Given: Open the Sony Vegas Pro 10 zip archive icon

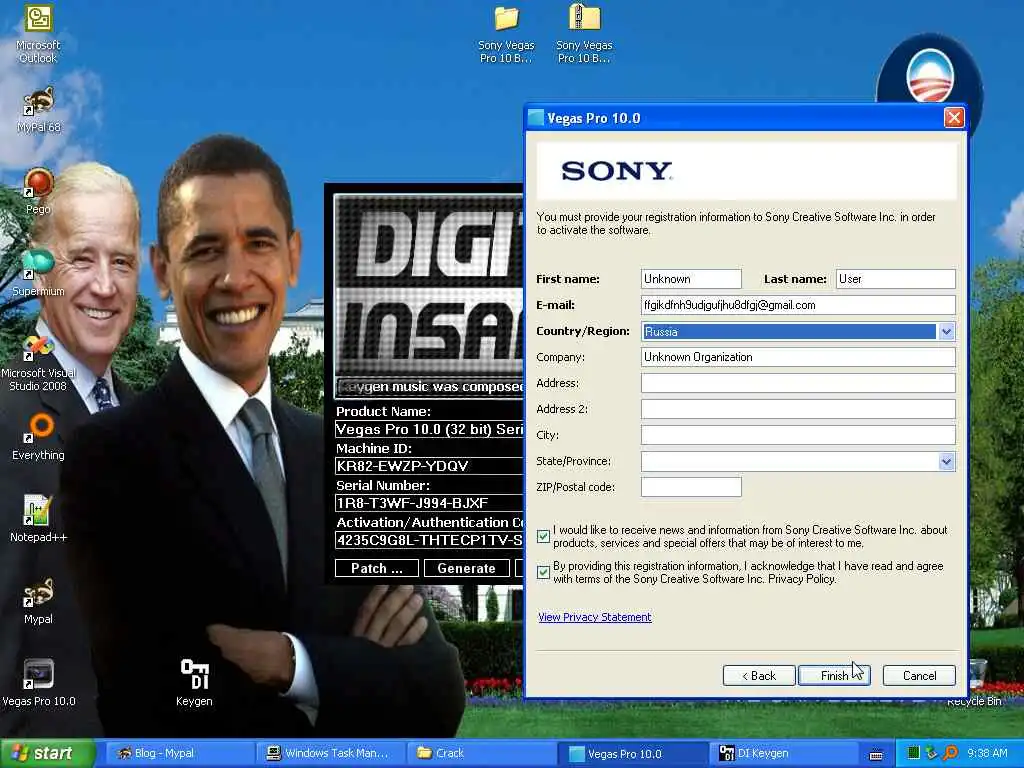Looking at the screenshot, I should 584,34.
